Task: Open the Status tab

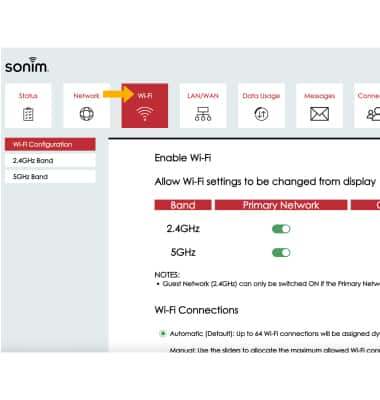Action: (28, 105)
